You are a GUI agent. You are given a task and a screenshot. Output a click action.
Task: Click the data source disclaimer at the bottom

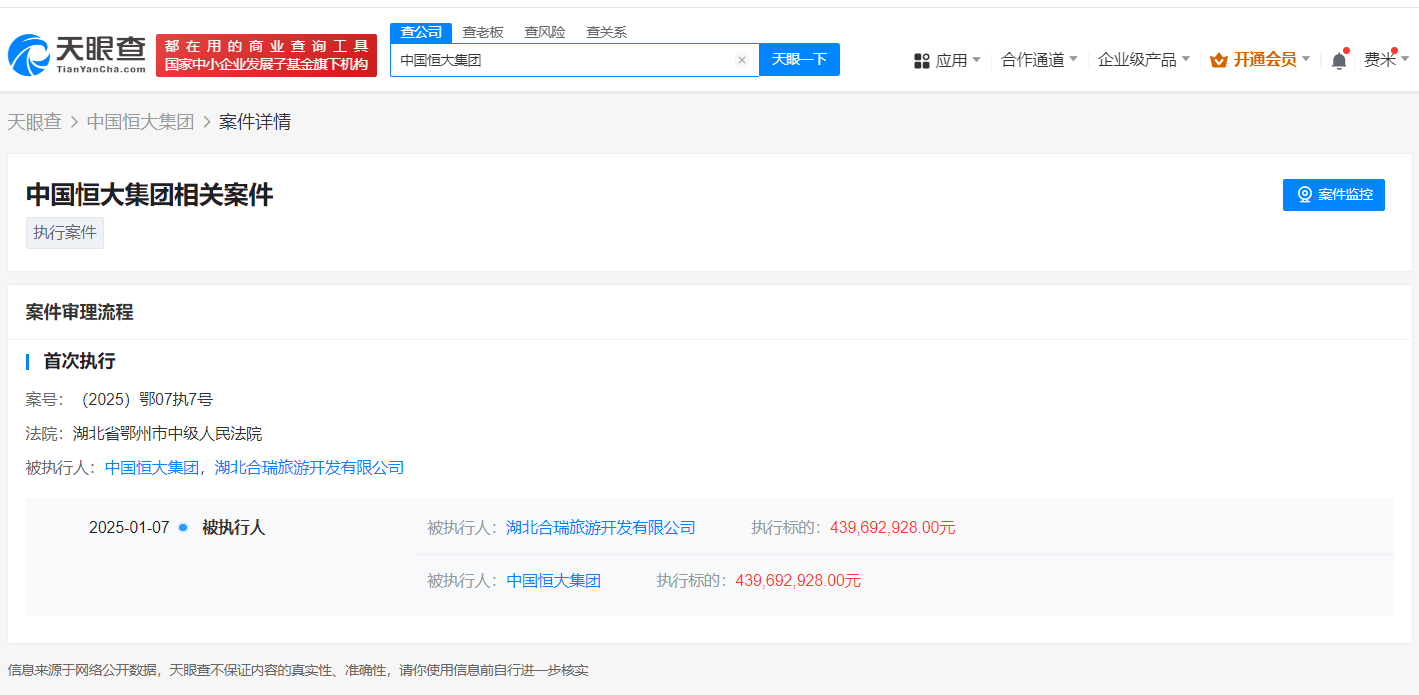tap(298, 670)
